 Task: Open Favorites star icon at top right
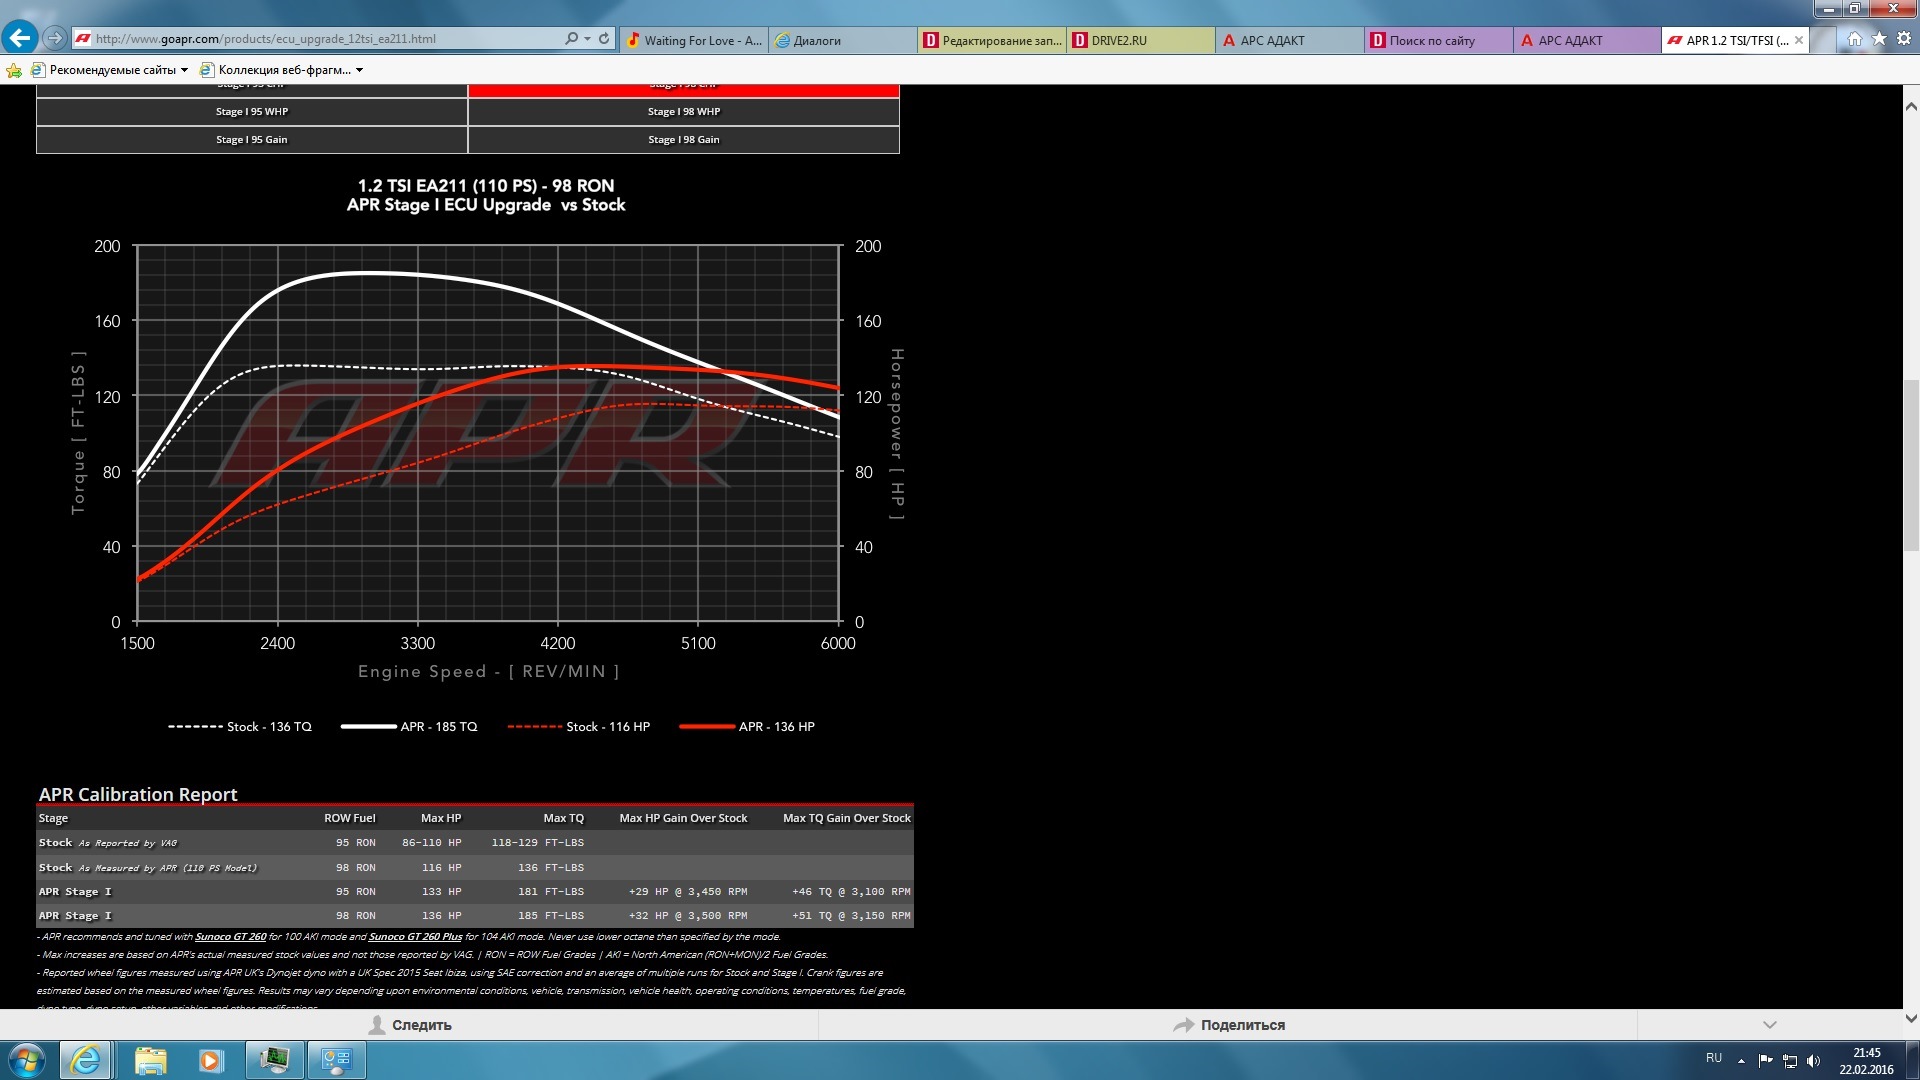coord(1879,39)
